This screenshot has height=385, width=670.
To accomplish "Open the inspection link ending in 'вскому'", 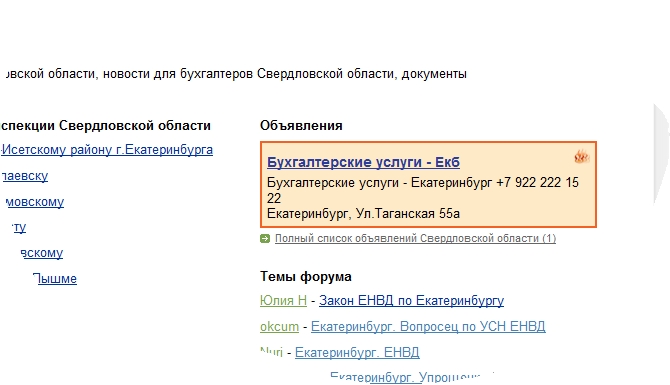I will pos(42,253).
